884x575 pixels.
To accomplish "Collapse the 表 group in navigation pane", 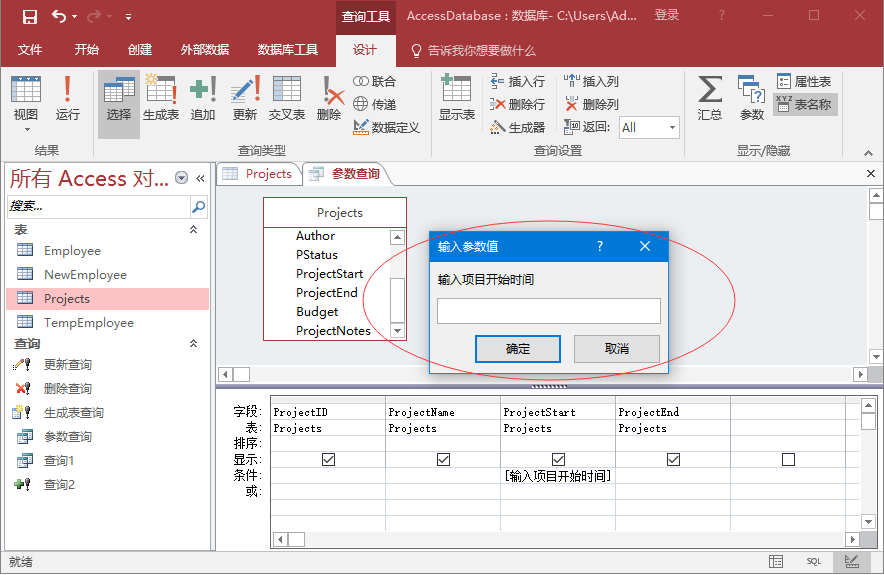I will 194,230.
